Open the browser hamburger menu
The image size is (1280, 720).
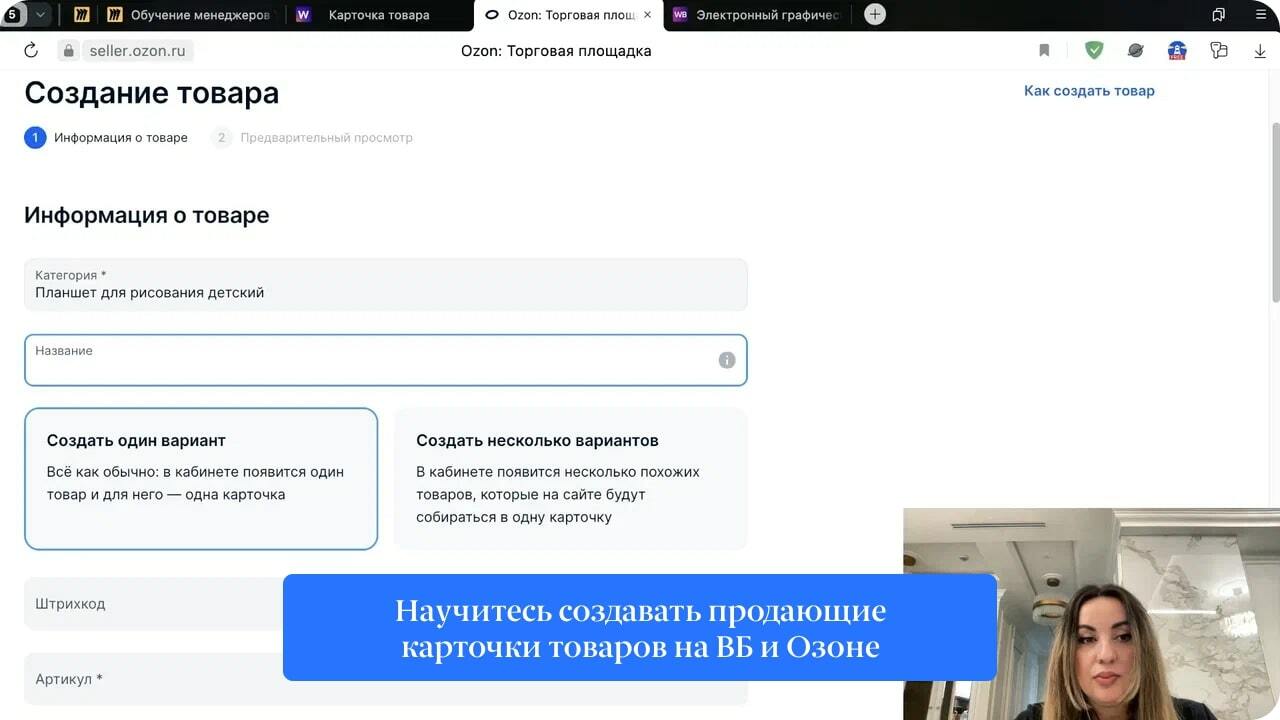1260,14
